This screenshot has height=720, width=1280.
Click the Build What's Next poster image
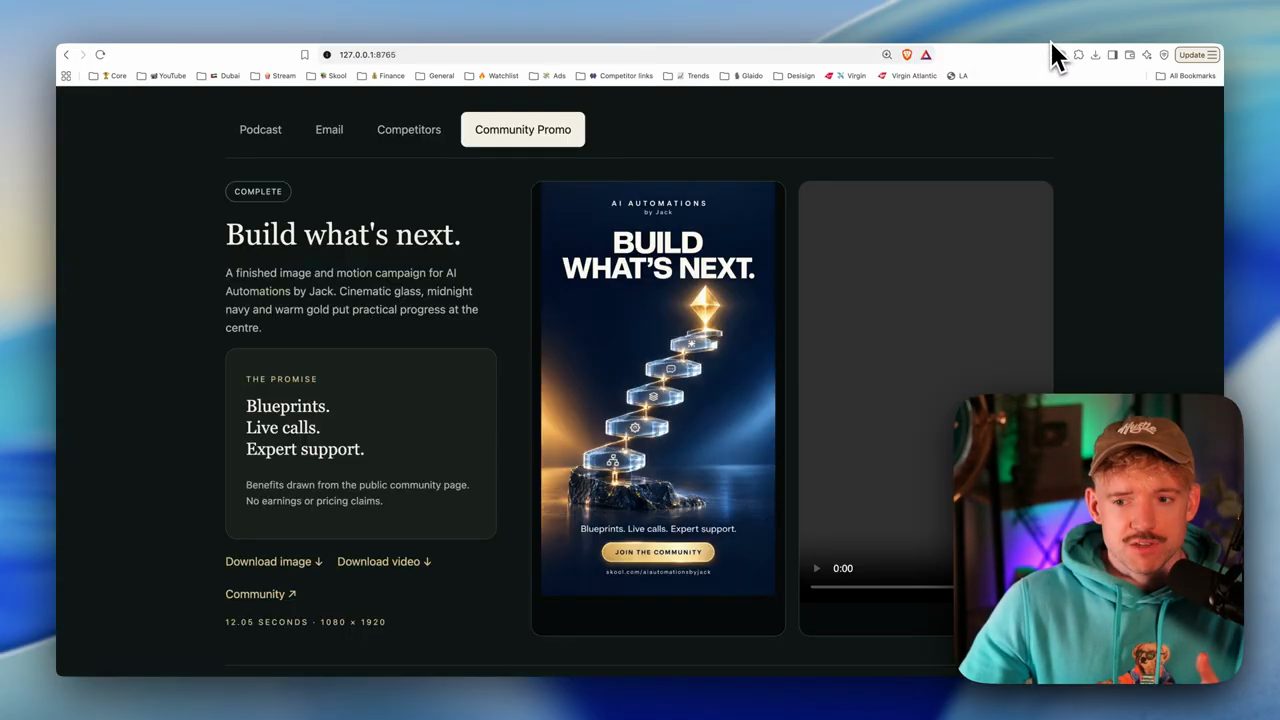658,390
